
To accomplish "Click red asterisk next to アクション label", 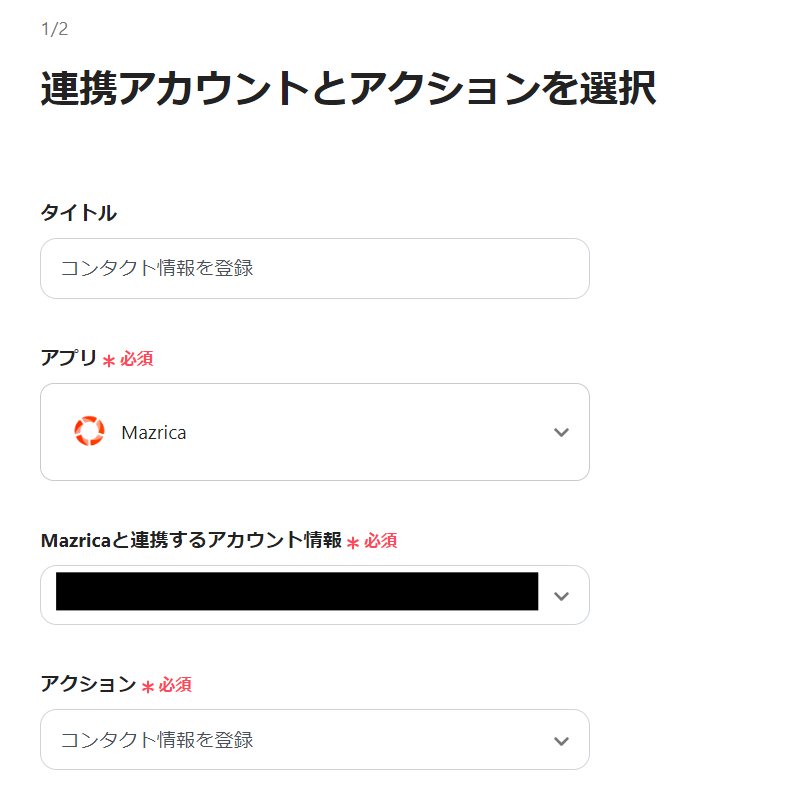I will [148, 687].
